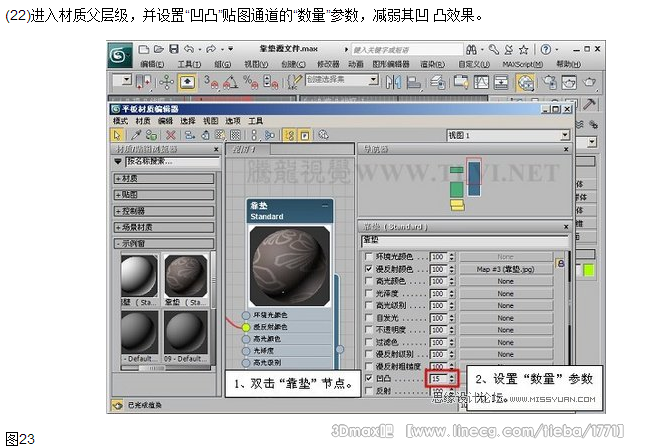Click the assign material to selection icon
This screenshot has width=653, height=448.
point(152,135)
